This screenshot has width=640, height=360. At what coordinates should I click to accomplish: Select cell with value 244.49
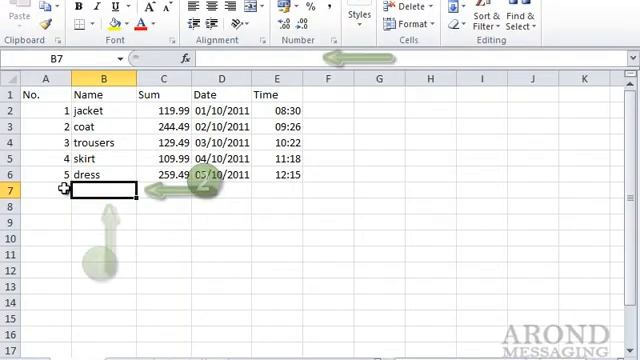coord(164,127)
